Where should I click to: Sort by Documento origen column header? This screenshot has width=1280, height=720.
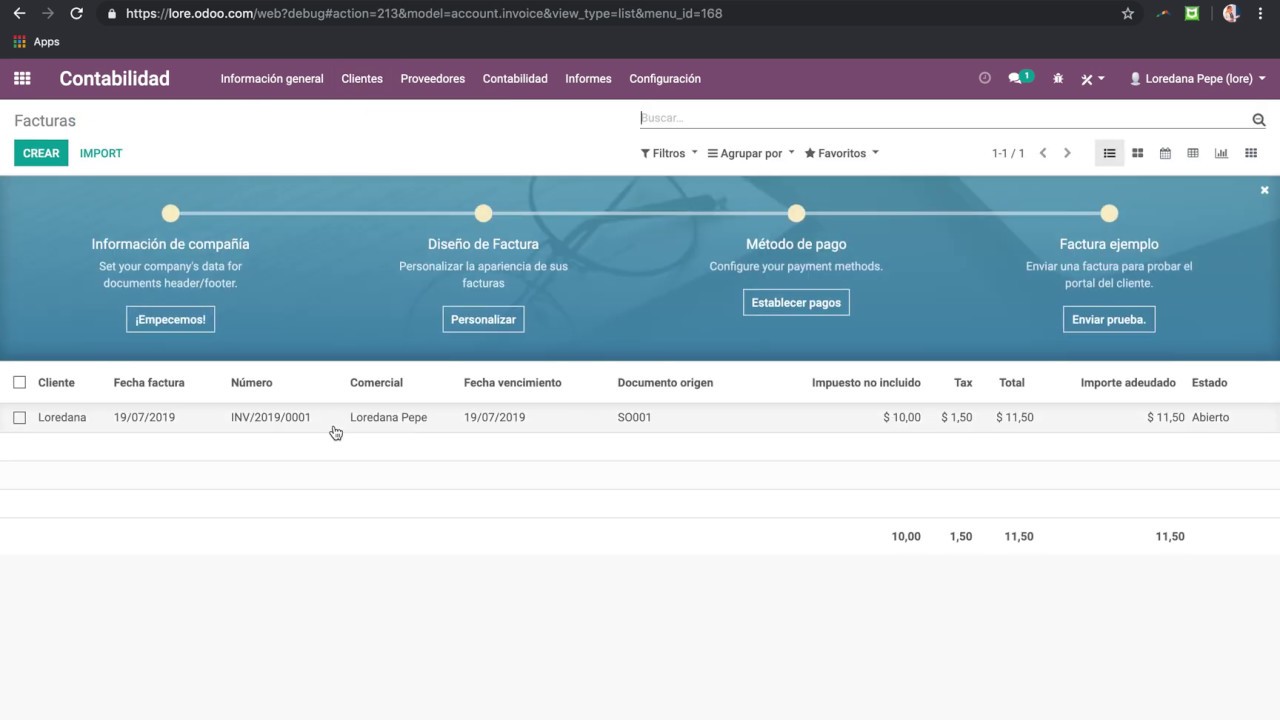pyautogui.click(x=665, y=382)
